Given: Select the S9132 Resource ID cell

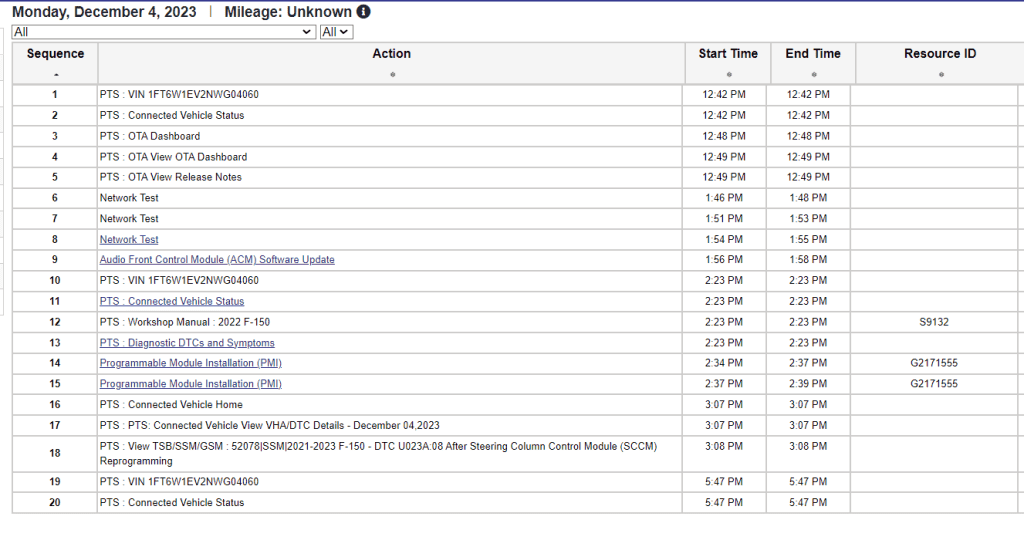Looking at the screenshot, I should coord(934,322).
